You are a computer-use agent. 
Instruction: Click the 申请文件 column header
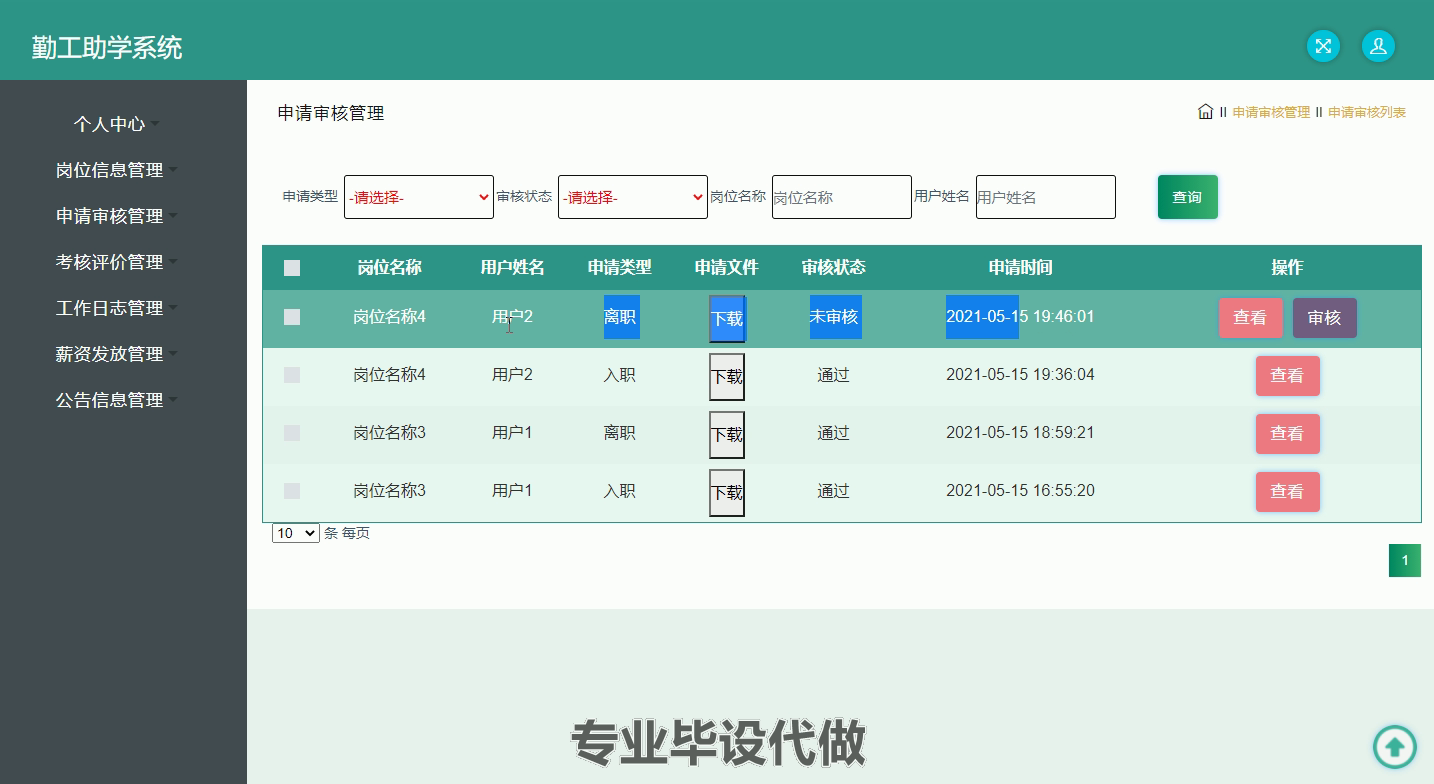pos(727,268)
